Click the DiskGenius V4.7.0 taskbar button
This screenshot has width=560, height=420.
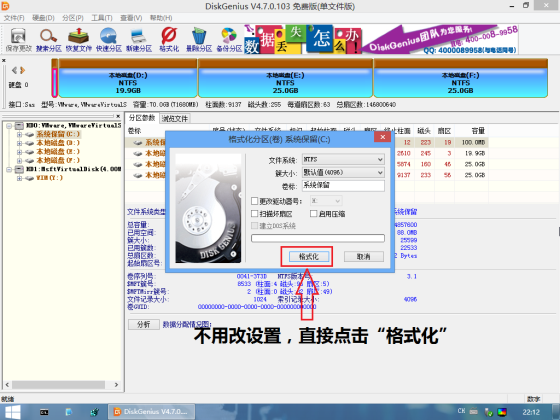click(151, 412)
